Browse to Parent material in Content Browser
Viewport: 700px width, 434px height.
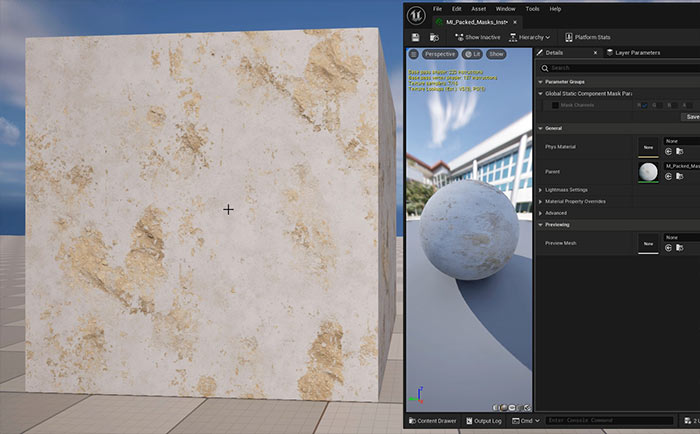pos(680,176)
